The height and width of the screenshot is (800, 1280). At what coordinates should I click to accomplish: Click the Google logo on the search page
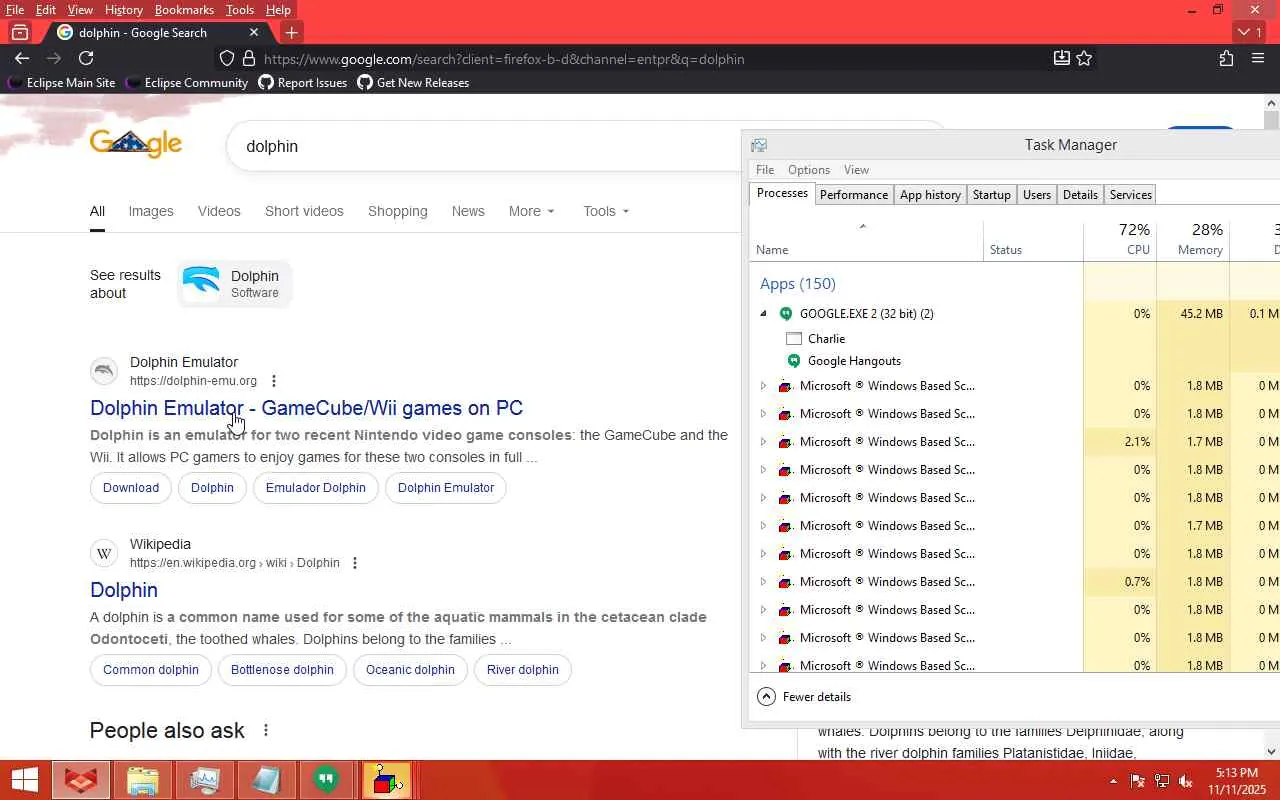pyautogui.click(x=136, y=144)
